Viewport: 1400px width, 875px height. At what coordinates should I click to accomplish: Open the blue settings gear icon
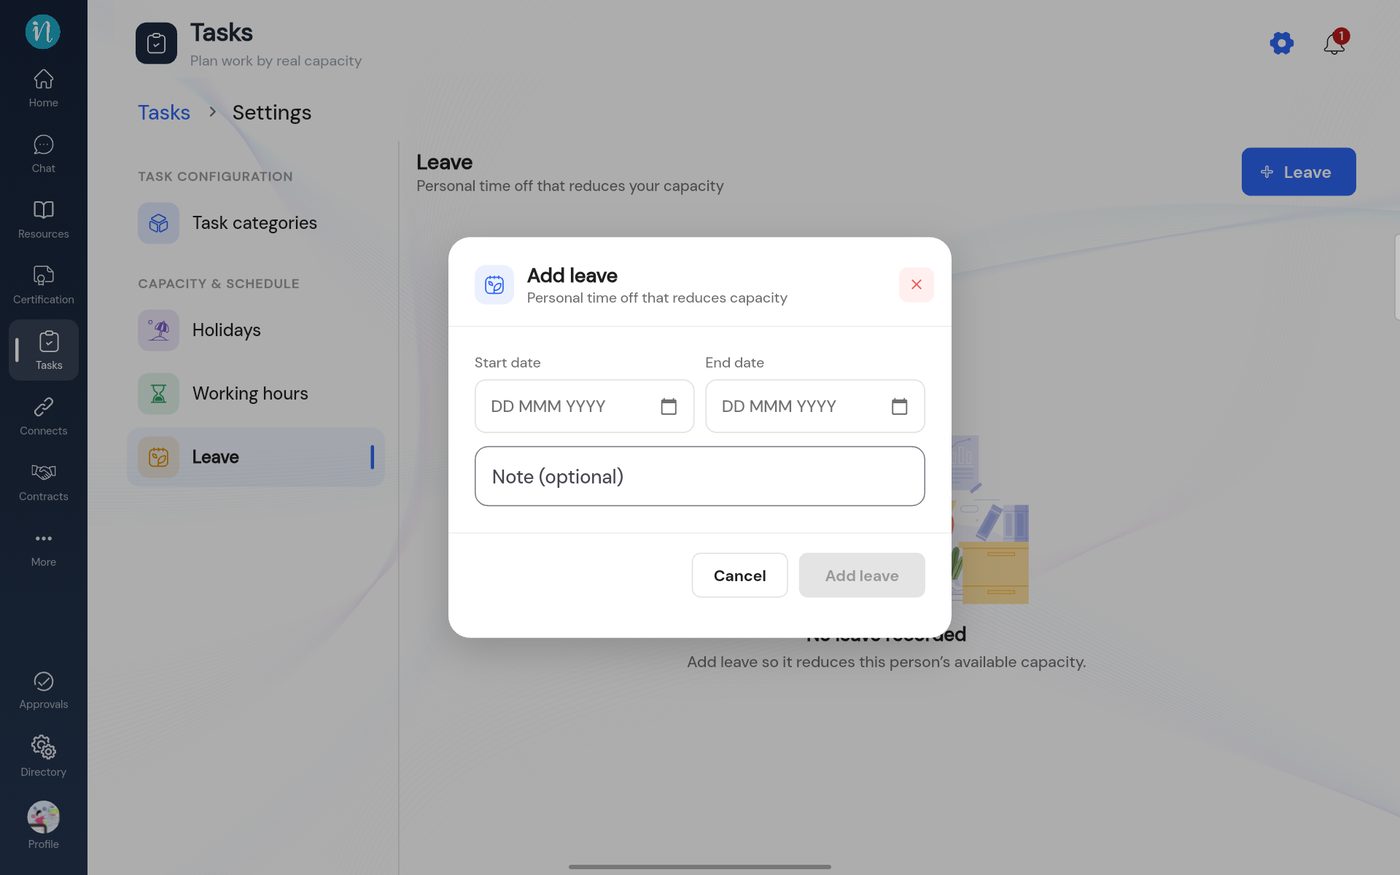1281,43
